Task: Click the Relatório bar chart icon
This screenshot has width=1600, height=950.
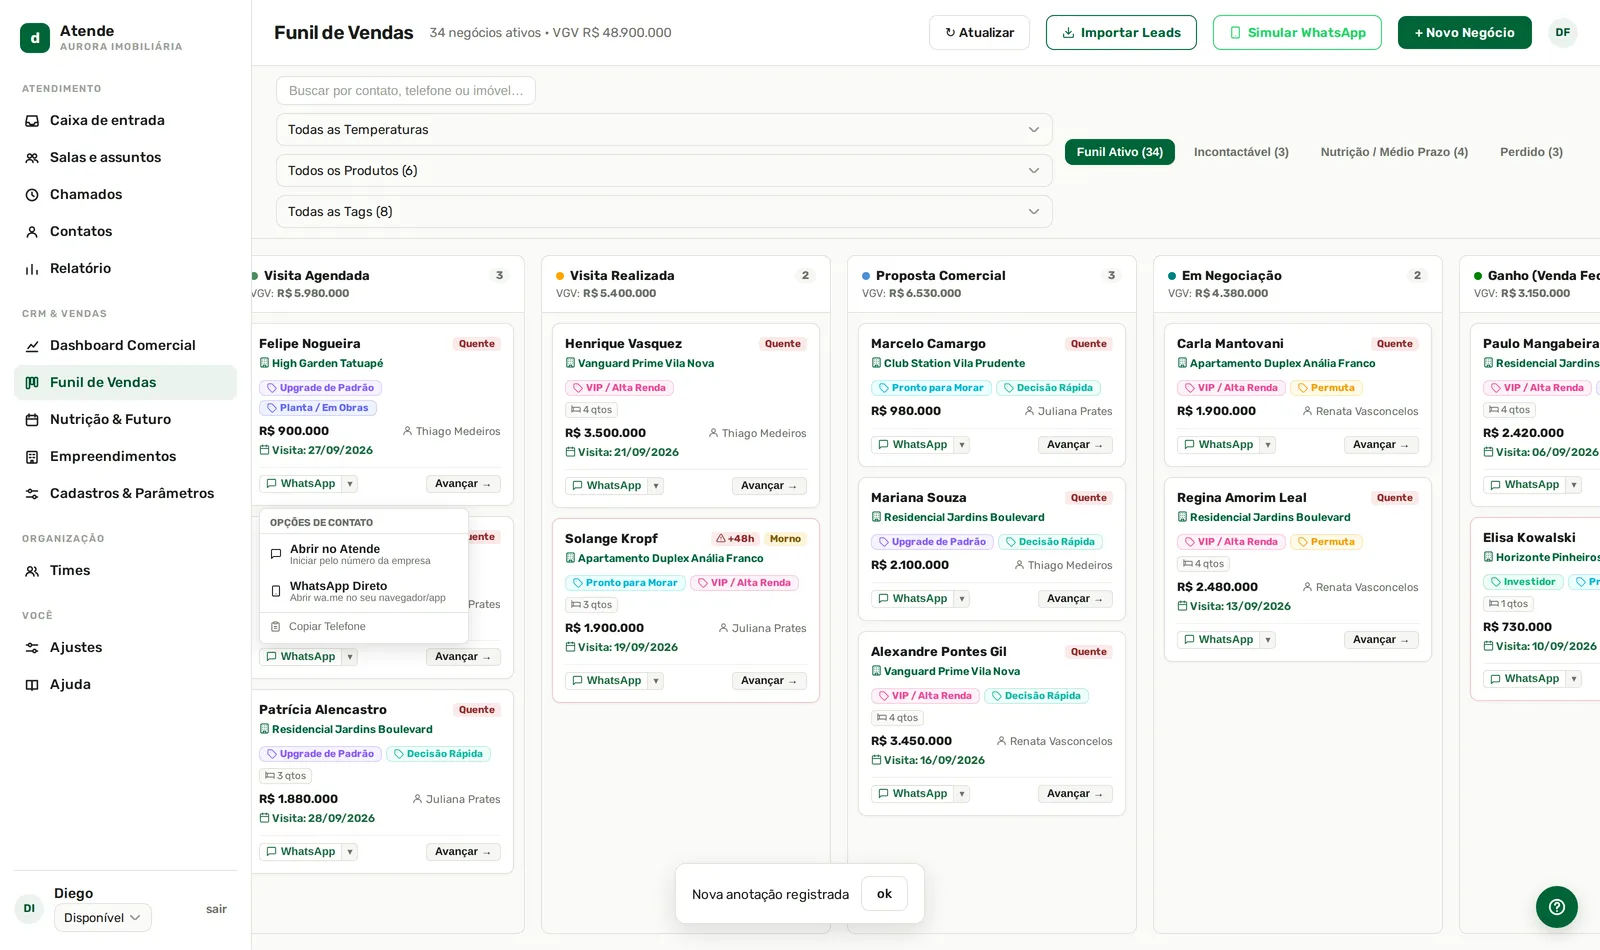Action: click(x=32, y=269)
